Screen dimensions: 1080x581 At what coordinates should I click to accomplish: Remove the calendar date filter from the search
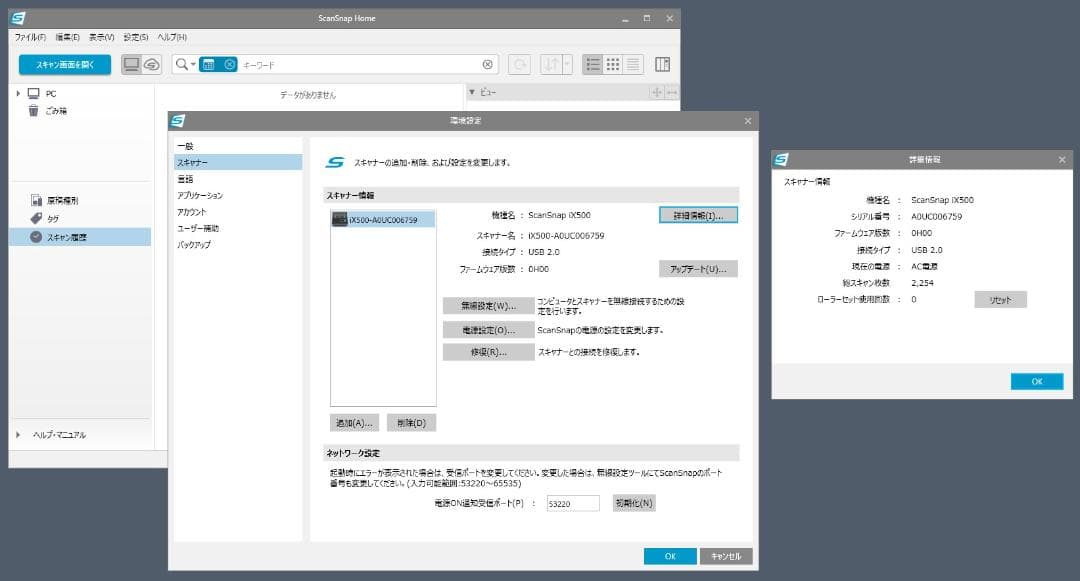click(230, 64)
